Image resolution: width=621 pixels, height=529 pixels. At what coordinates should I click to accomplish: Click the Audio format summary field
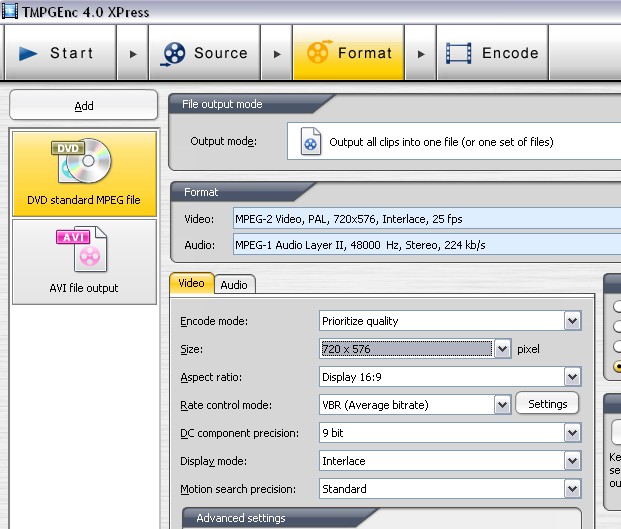pos(427,245)
